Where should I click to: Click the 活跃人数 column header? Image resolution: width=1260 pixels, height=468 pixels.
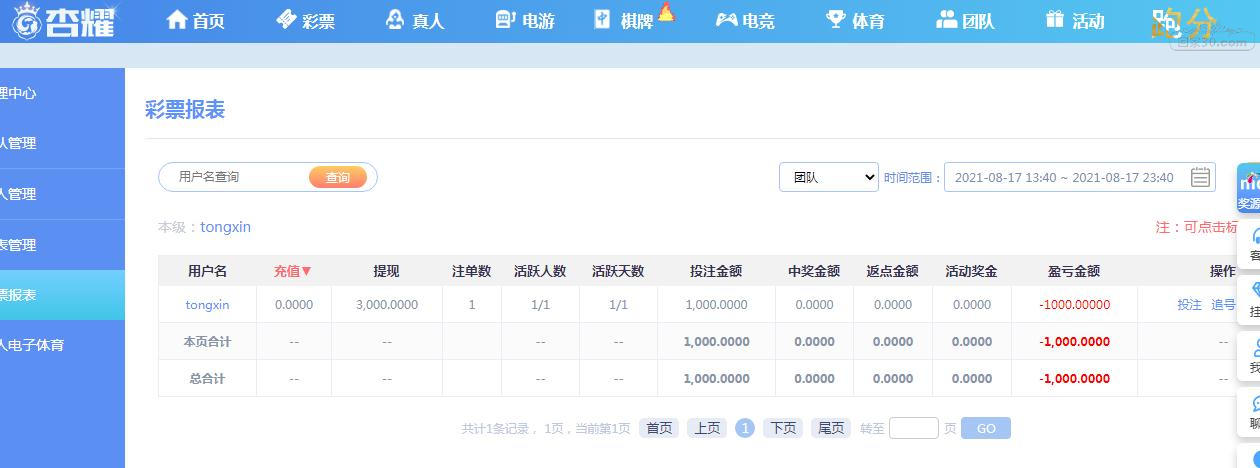(x=540, y=271)
